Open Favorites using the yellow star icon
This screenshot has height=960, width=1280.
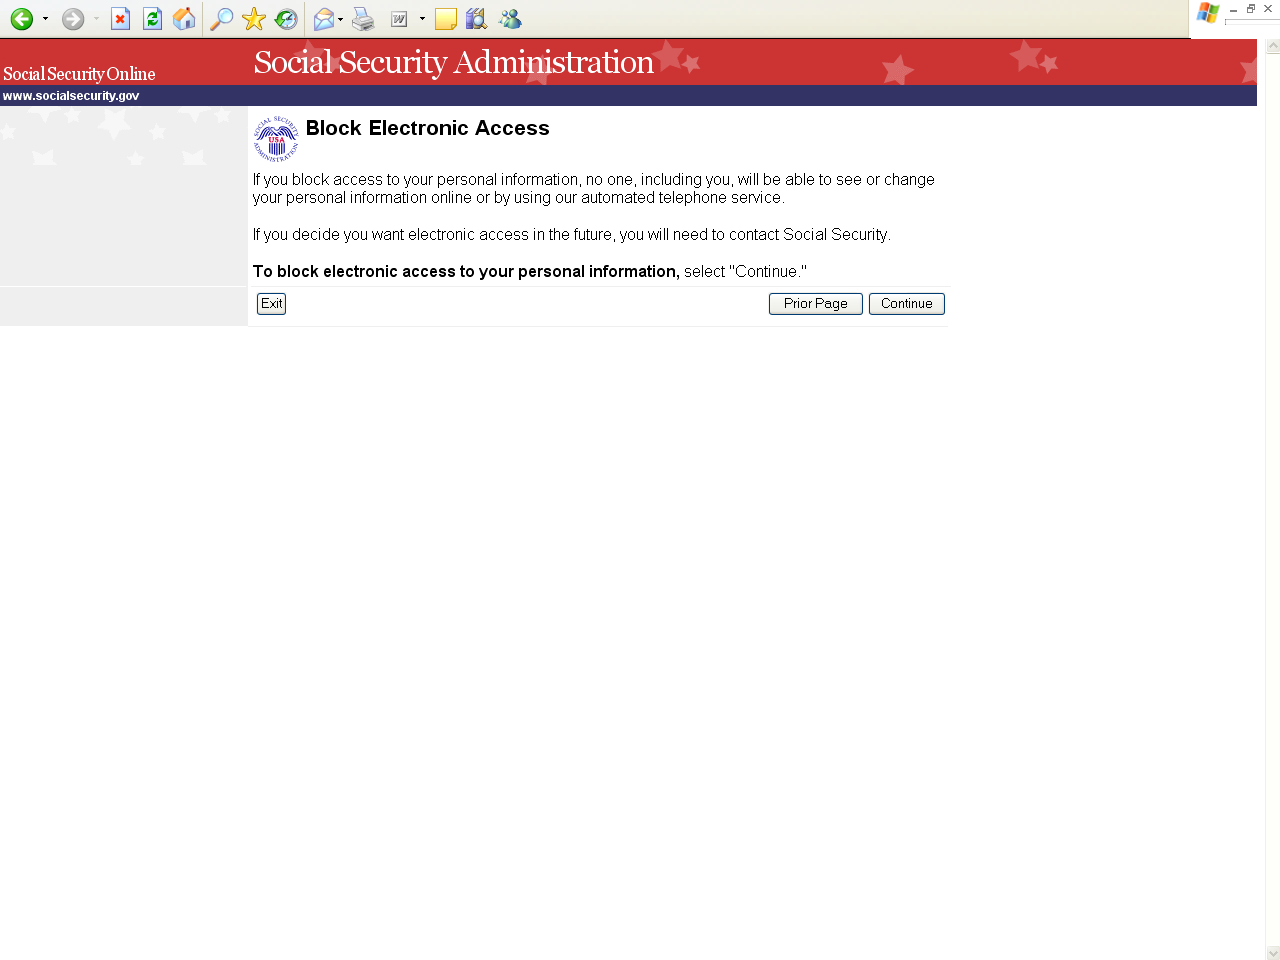[x=254, y=19]
